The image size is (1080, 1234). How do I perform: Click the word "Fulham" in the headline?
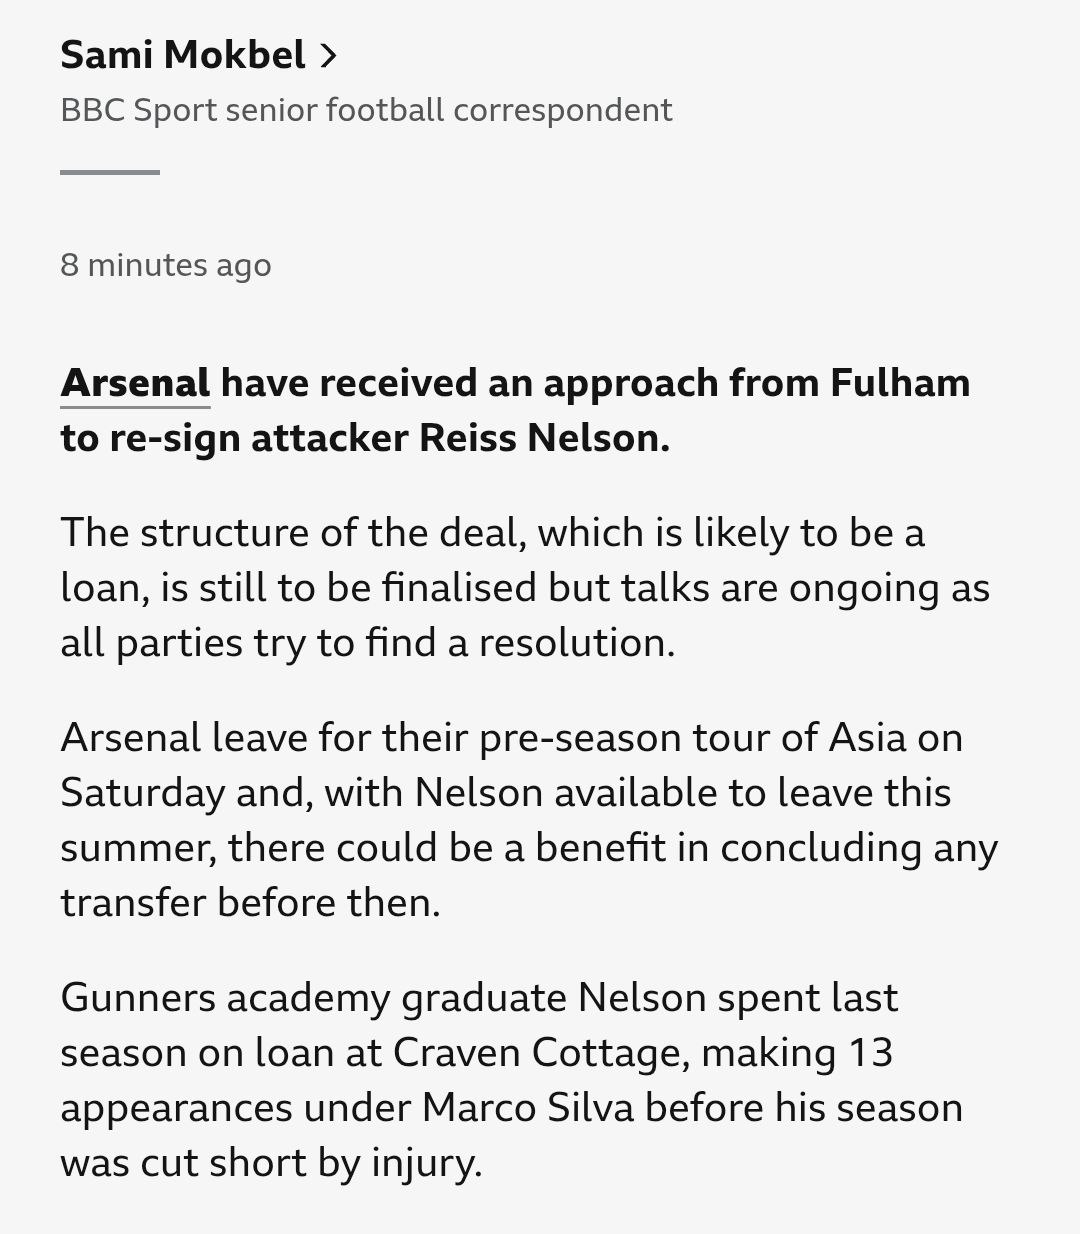point(900,384)
